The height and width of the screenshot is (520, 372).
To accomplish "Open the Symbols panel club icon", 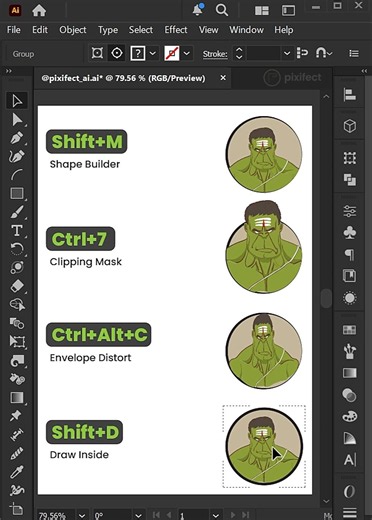I will coord(350,233).
